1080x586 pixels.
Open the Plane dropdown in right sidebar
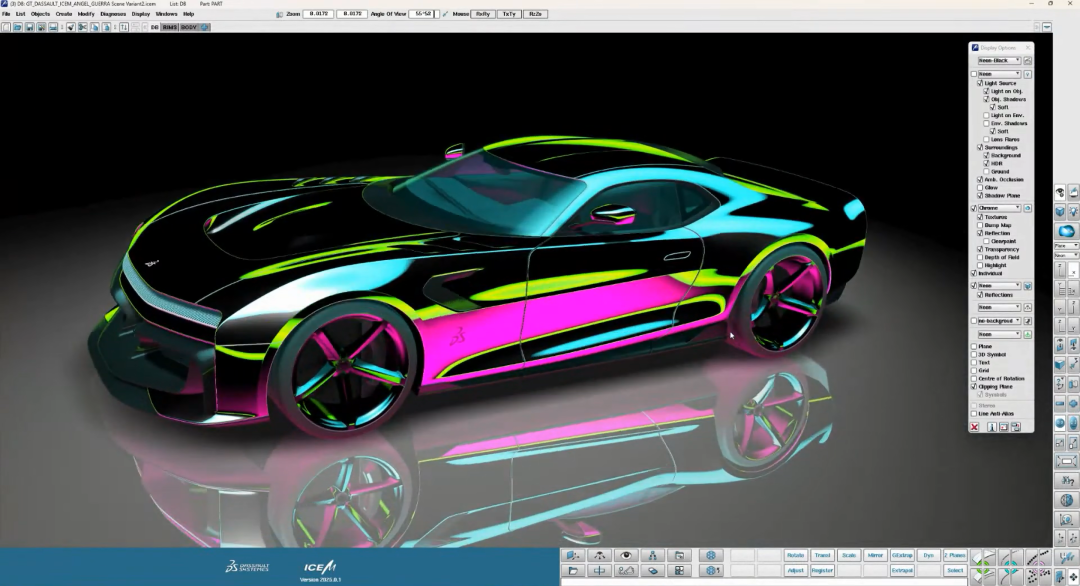pyautogui.click(x=1066, y=246)
